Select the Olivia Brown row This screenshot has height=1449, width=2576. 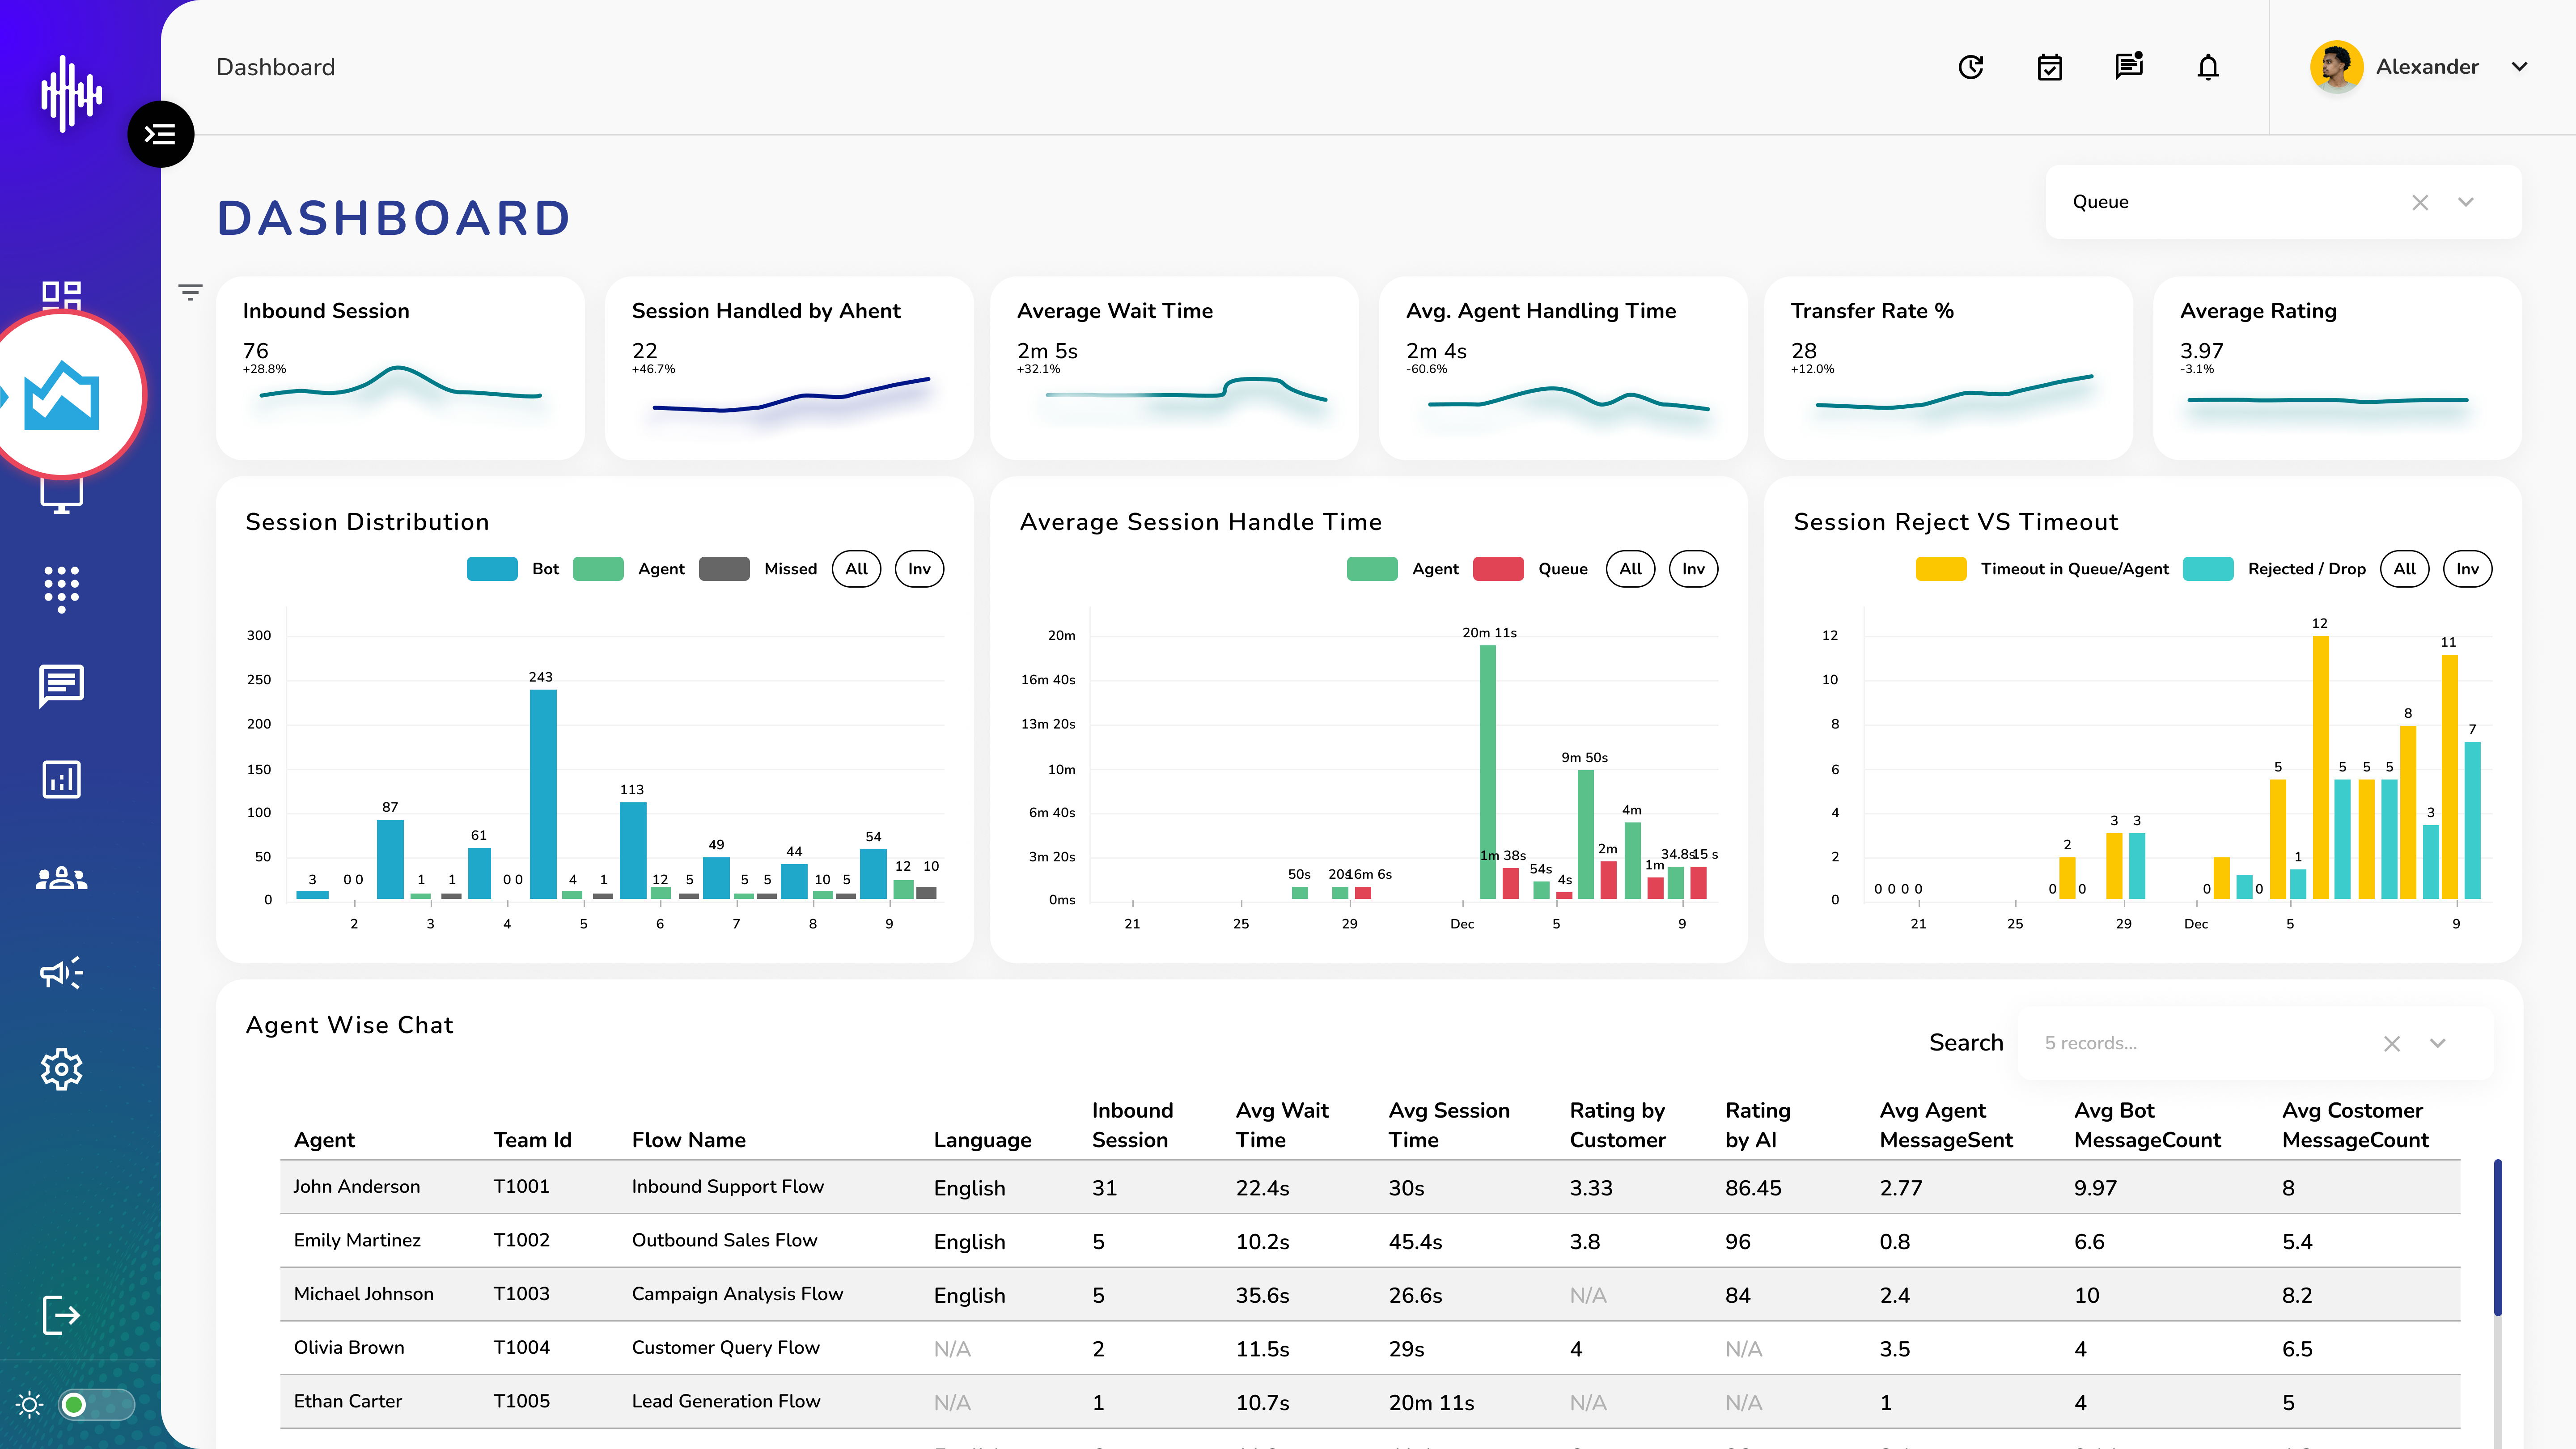[1370, 1348]
